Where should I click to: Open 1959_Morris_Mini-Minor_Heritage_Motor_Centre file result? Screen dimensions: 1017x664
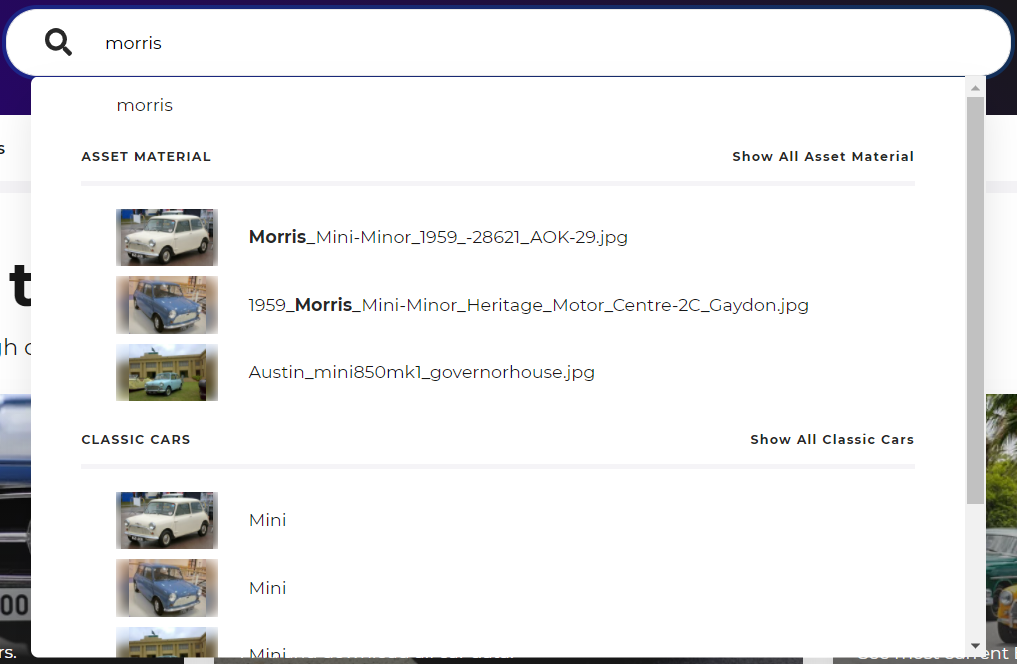click(x=529, y=305)
